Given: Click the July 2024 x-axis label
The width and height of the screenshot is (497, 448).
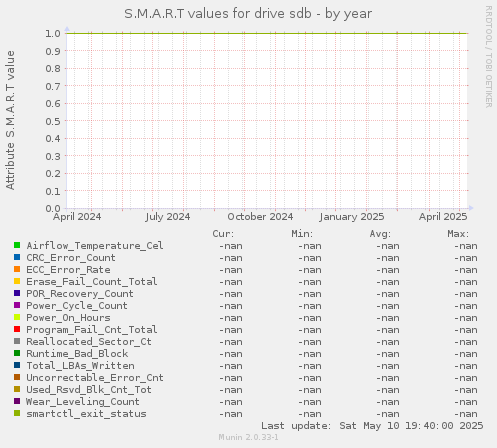Looking at the screenshot, I should pyautogui.click(x=168, y=217).
